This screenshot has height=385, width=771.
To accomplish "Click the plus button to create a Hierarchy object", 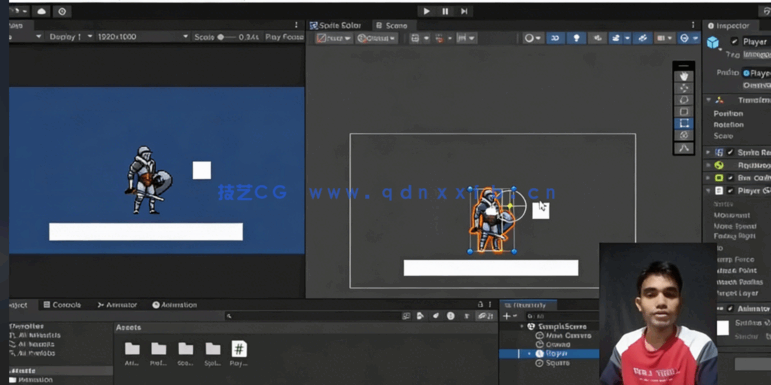I will tap(506, 316).
